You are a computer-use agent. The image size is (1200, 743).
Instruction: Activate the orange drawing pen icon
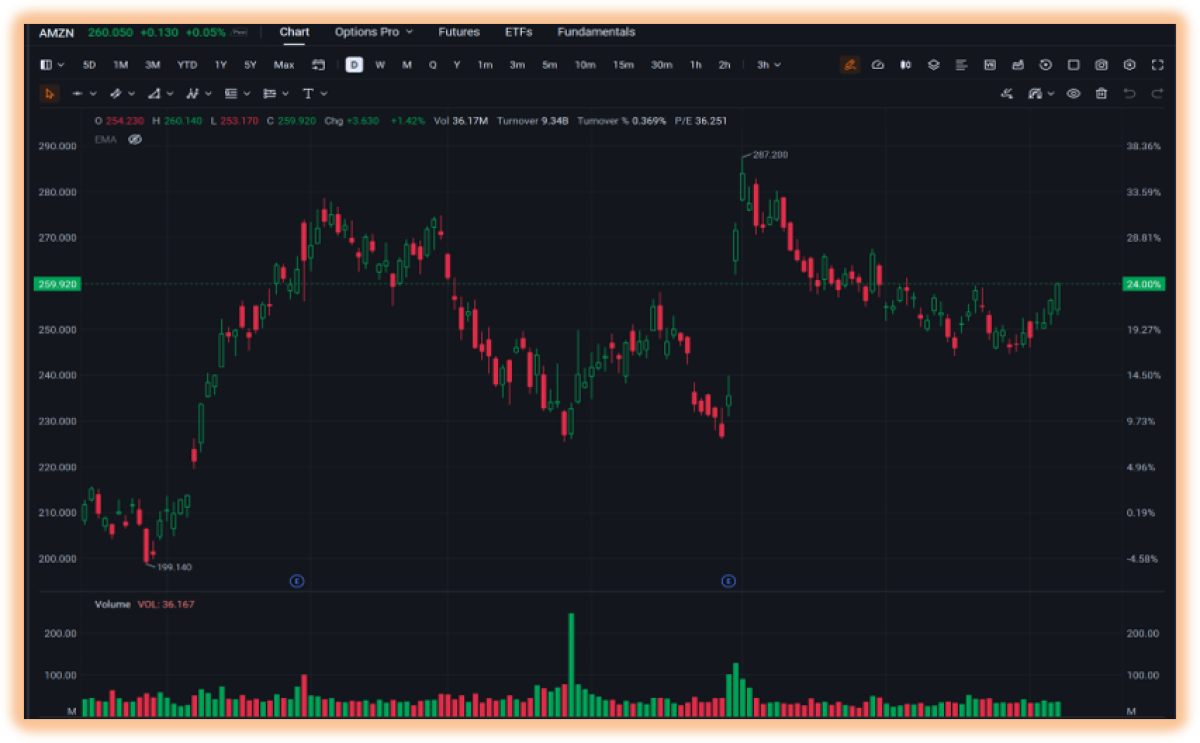coord(850,65)
